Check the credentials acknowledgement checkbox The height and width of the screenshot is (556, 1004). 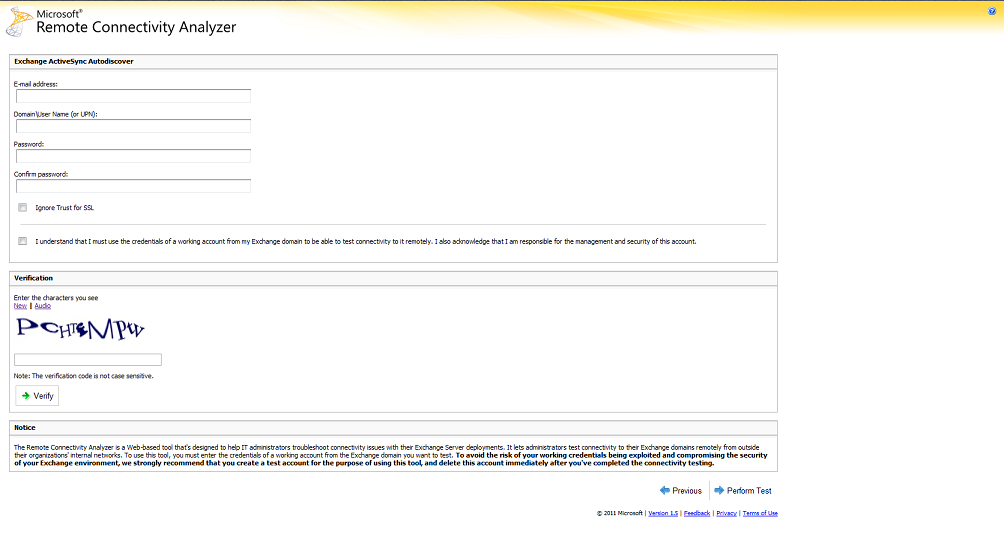click(22, 241)
